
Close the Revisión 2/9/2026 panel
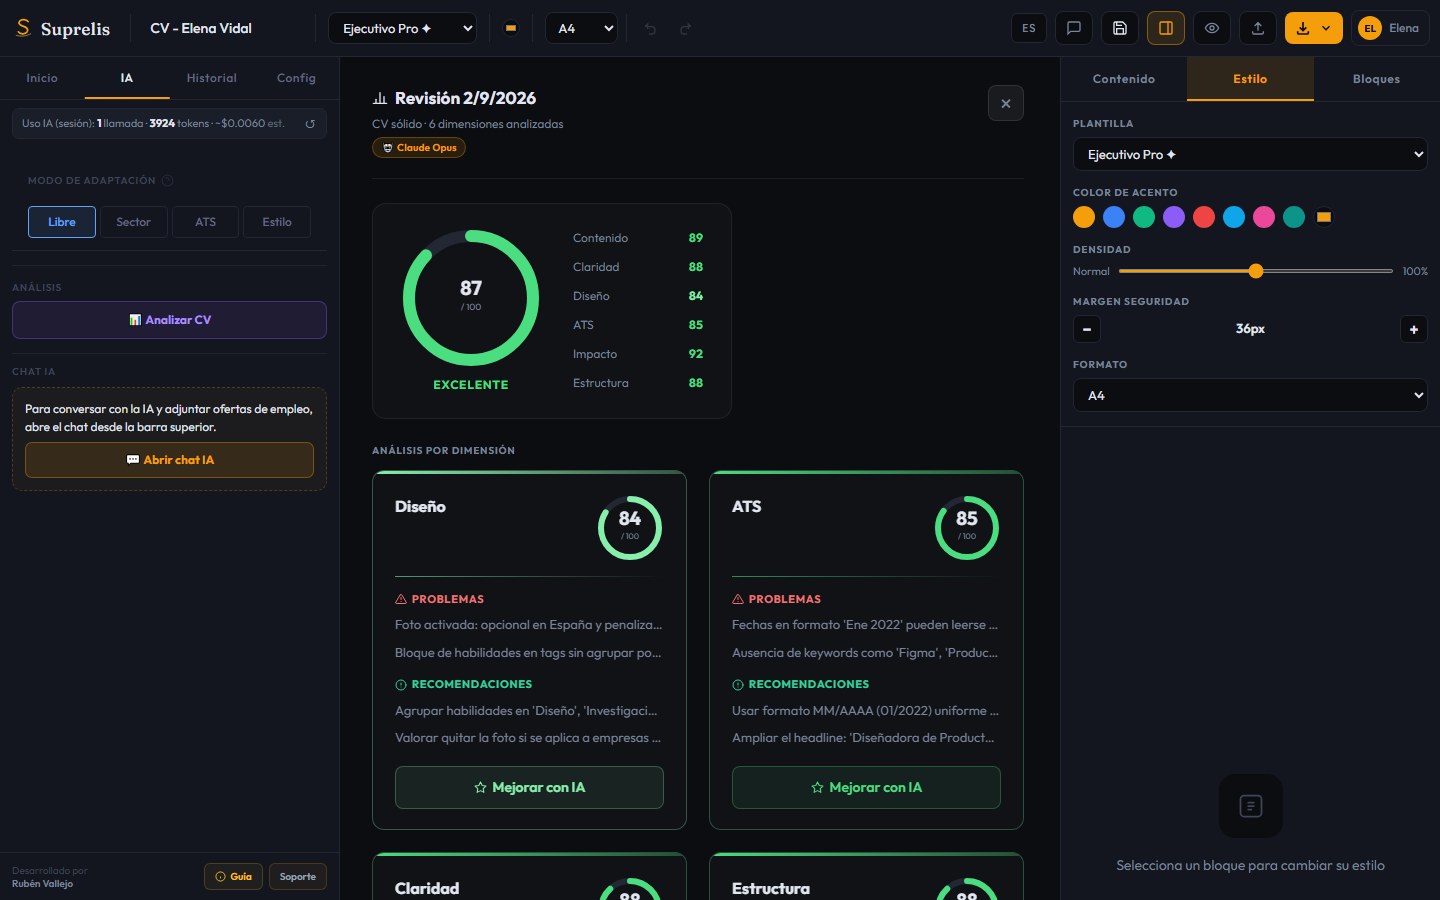1006,103
